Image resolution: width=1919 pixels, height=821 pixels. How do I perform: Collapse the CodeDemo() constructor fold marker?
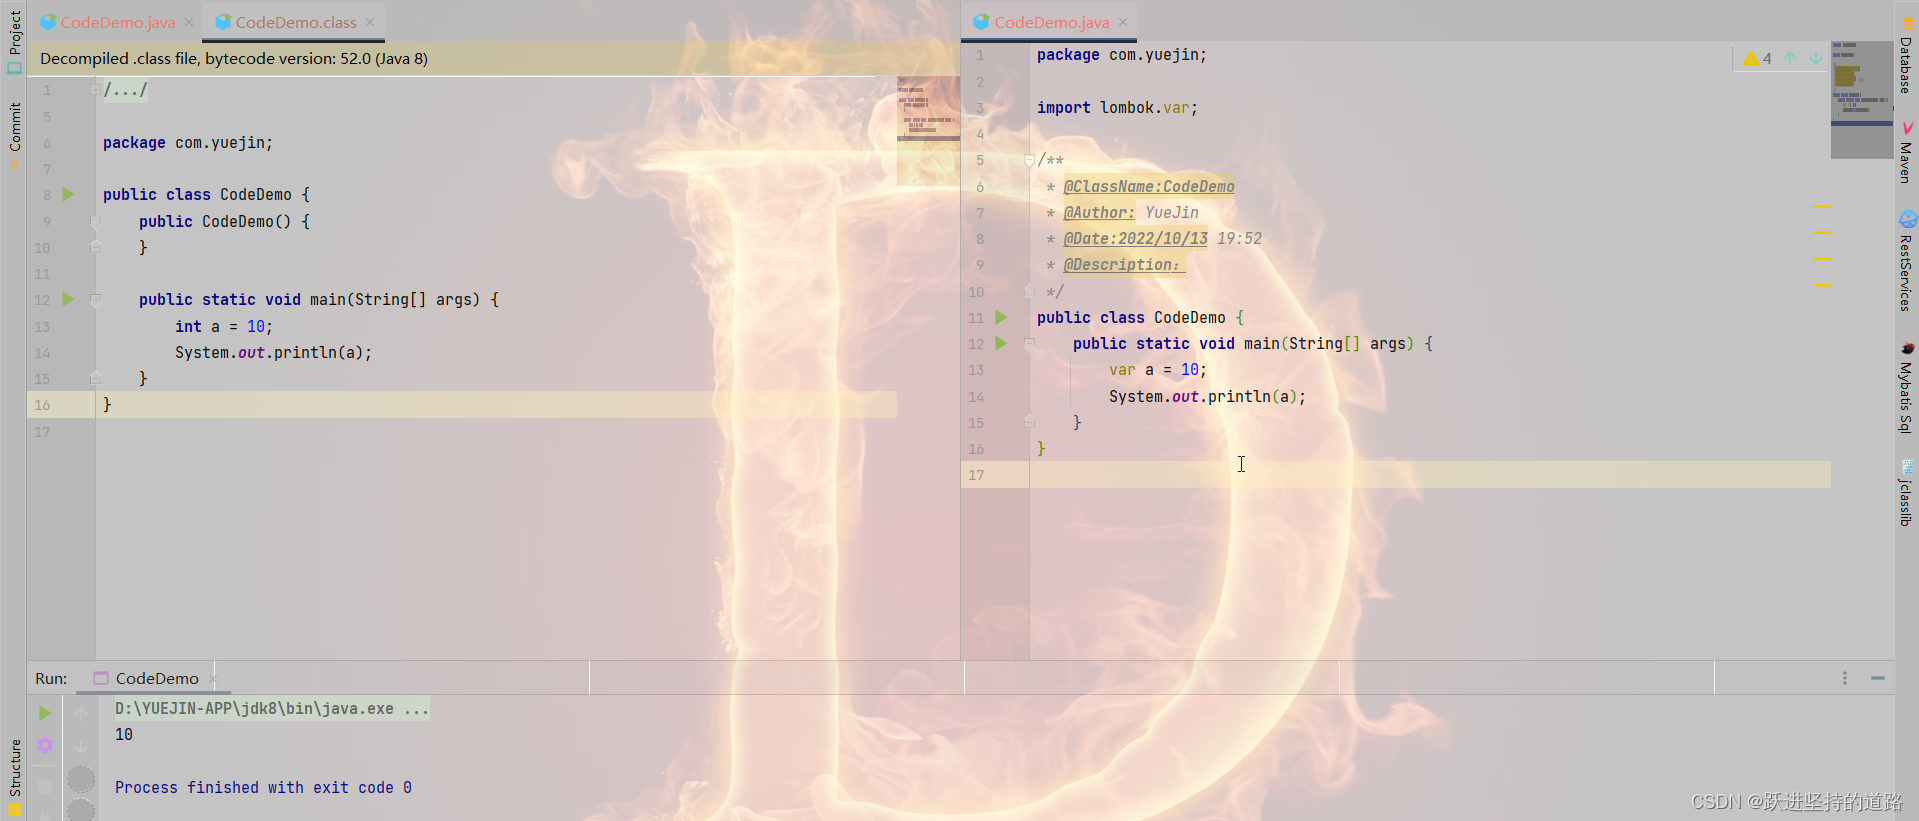pyautogui.click(x=95, y=221)
